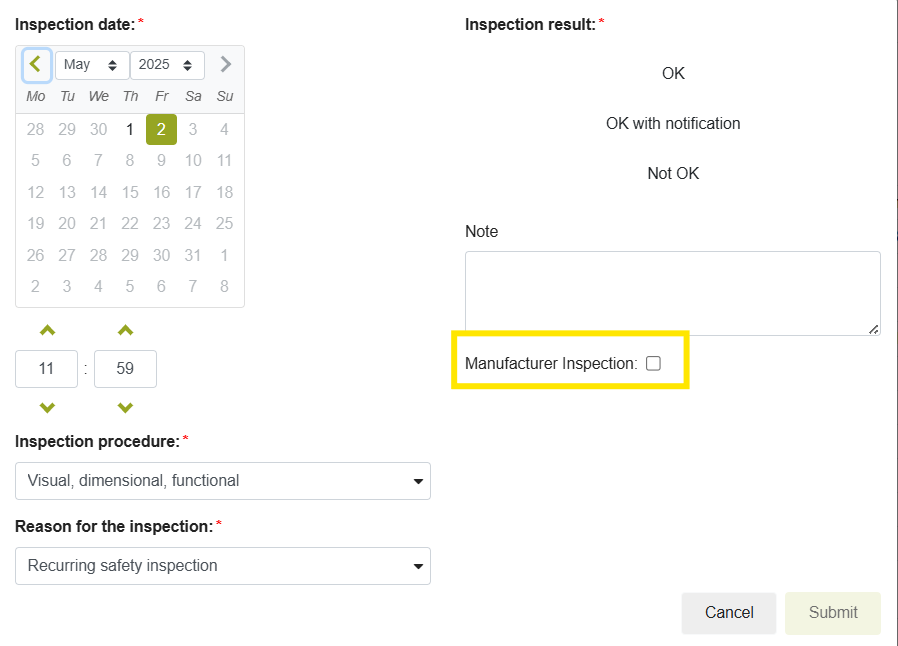This screenshot has width=898, height=646.
Task: Focus the hour input field
Action: click(x=47, y=369)
